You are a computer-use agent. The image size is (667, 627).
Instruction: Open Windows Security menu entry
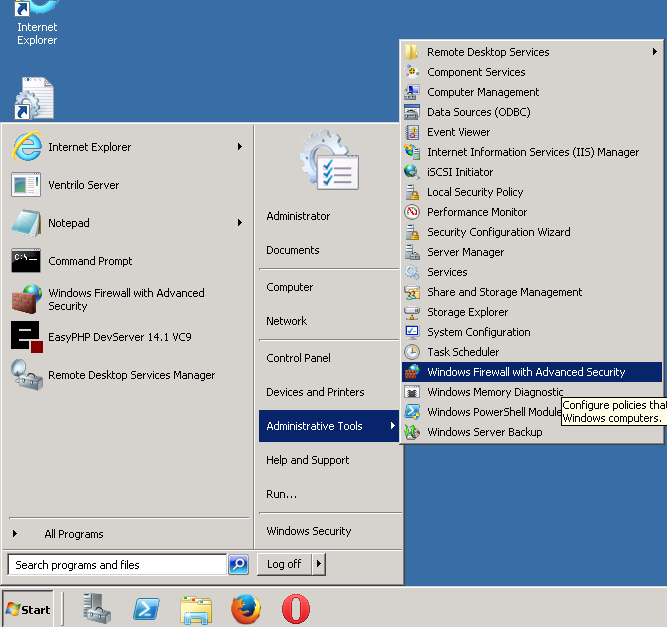click(309, 531)
